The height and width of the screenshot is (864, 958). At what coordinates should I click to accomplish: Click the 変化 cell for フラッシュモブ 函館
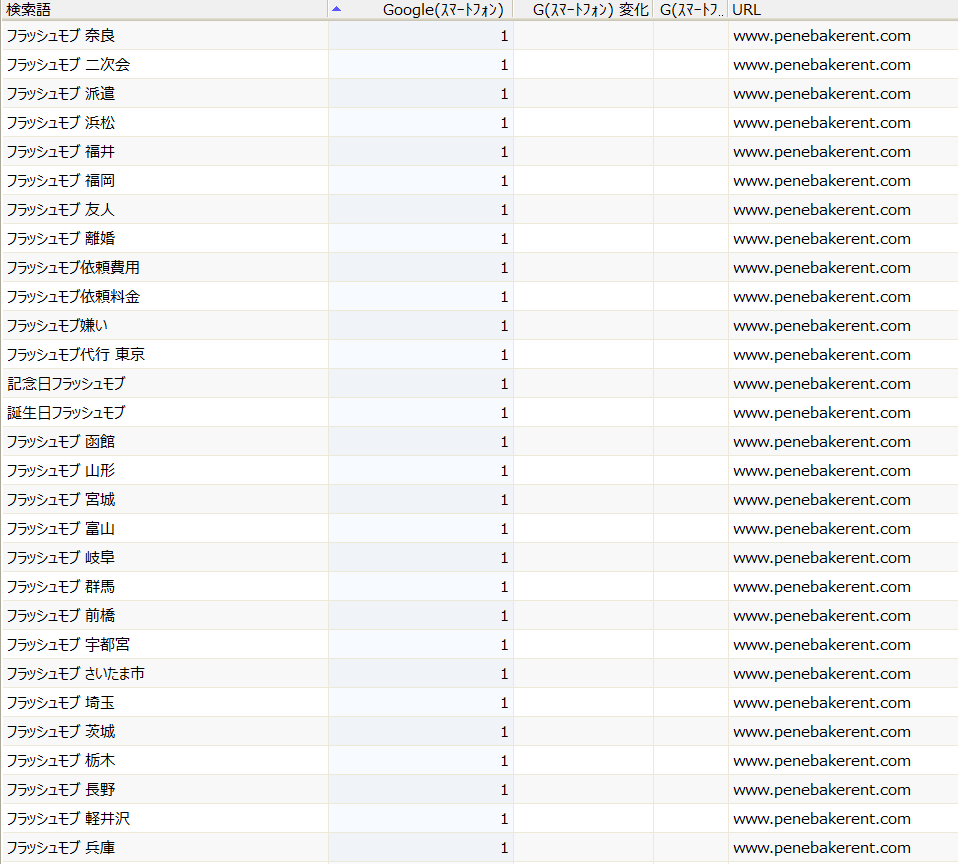tap(583, 442)
